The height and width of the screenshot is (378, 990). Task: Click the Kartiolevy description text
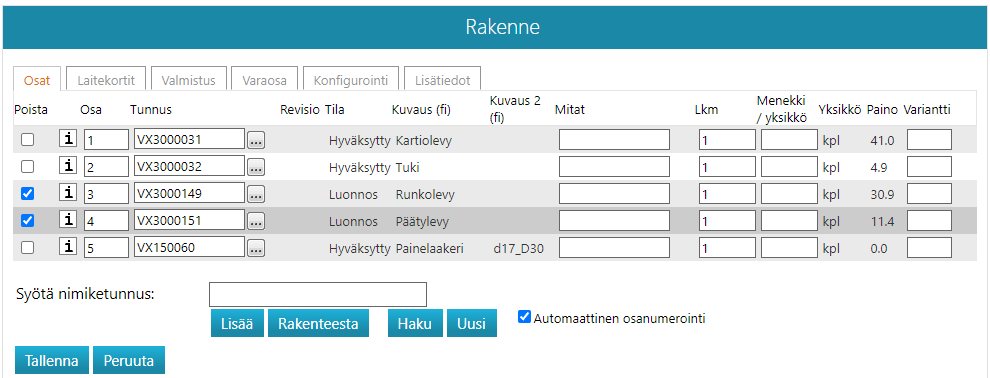(424, 141)
